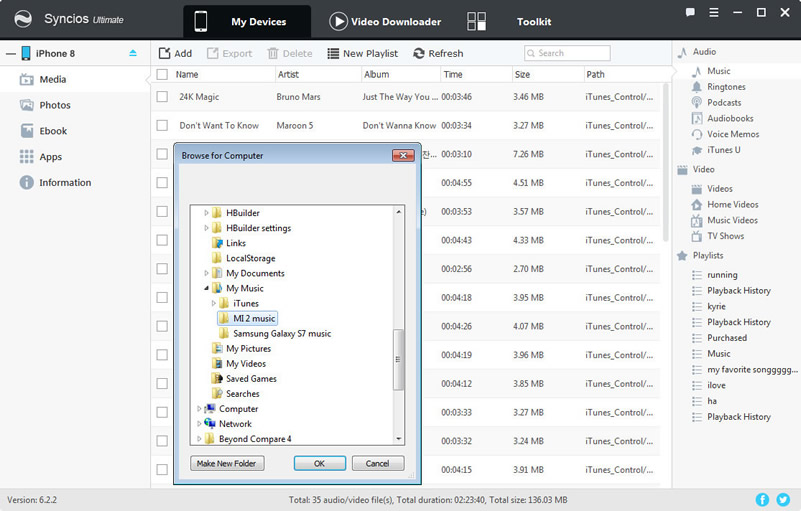Switch to My Devices tab

(247, 21)
